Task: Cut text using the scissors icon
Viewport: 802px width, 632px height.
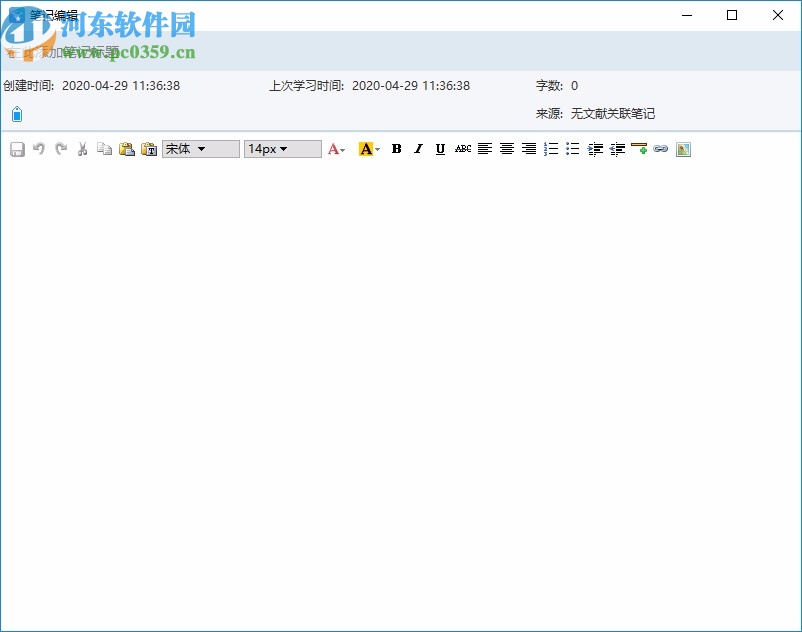Action: click(x=83, y=149)
